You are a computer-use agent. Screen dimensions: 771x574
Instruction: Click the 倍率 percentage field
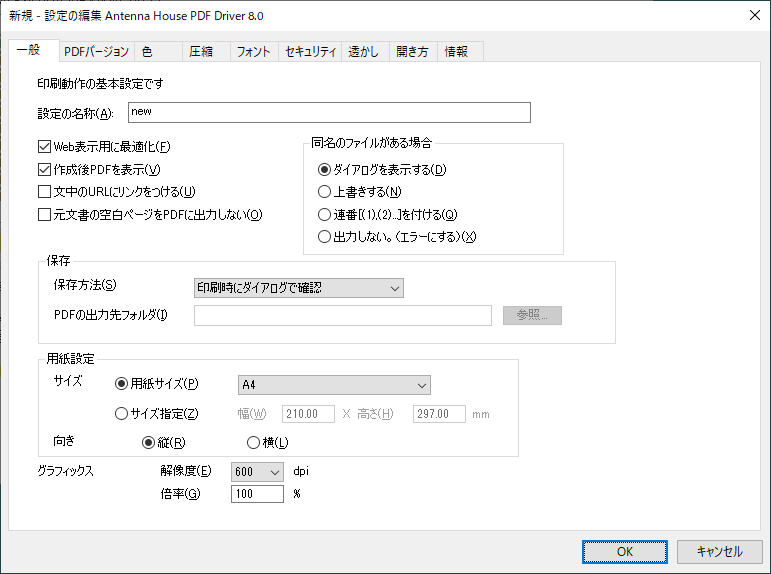pos(257,494)
